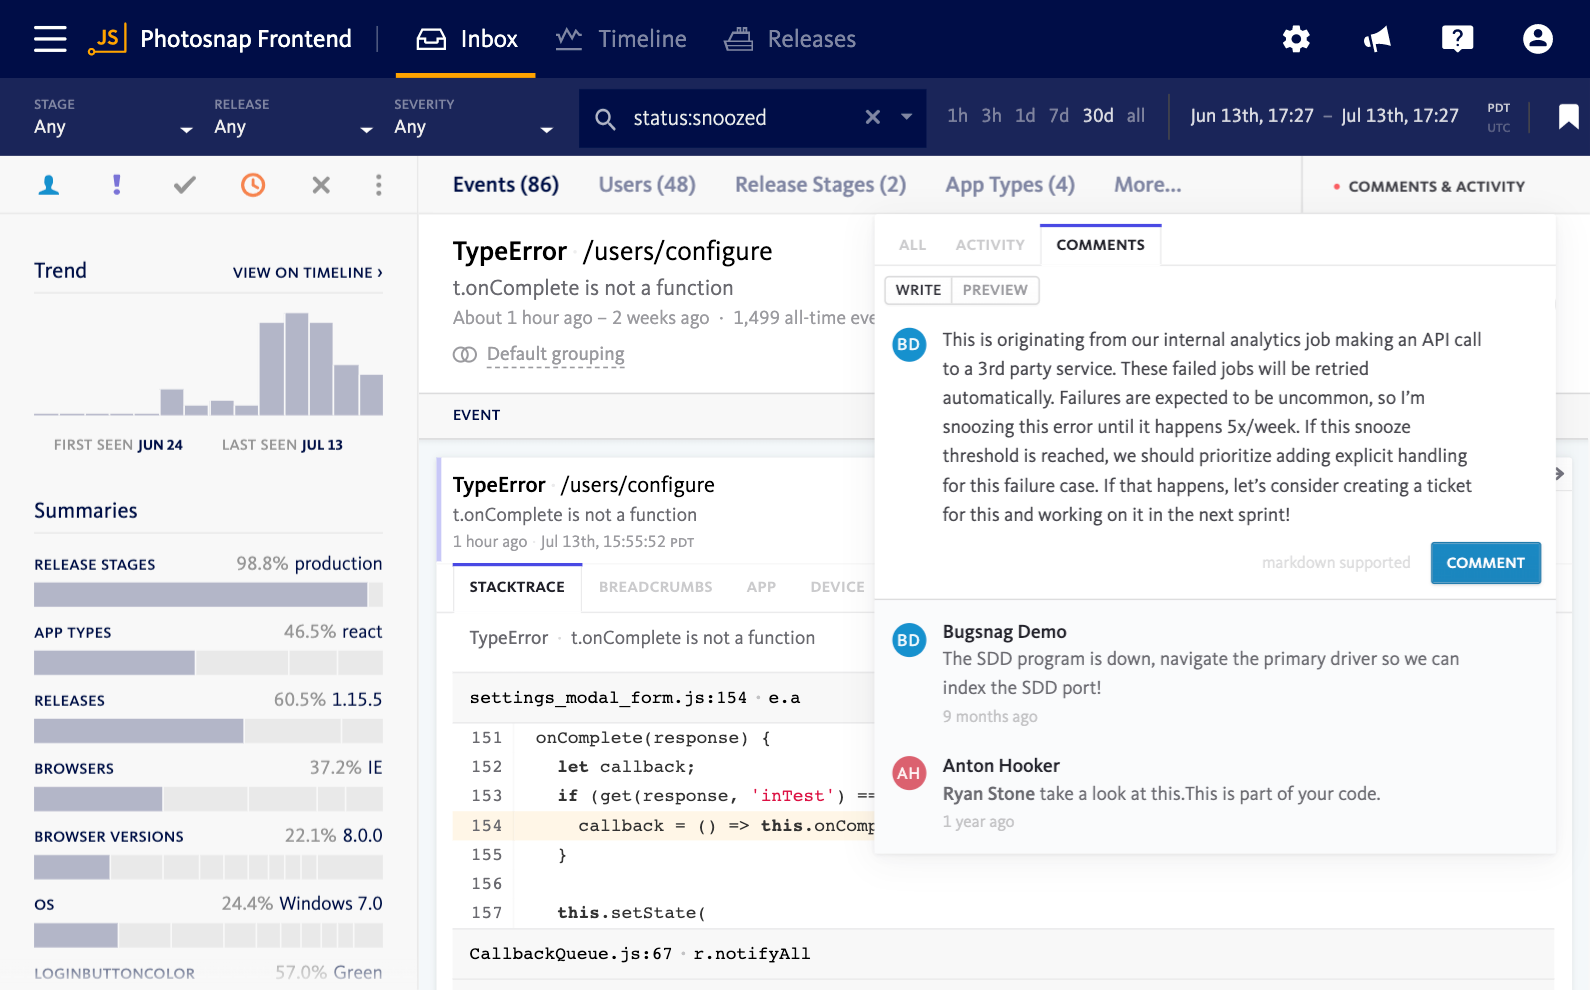Image resolution: width=1590 pixels, height=990 pixels.
Task: Click the orange snooze clock icon
Action: 253,185
